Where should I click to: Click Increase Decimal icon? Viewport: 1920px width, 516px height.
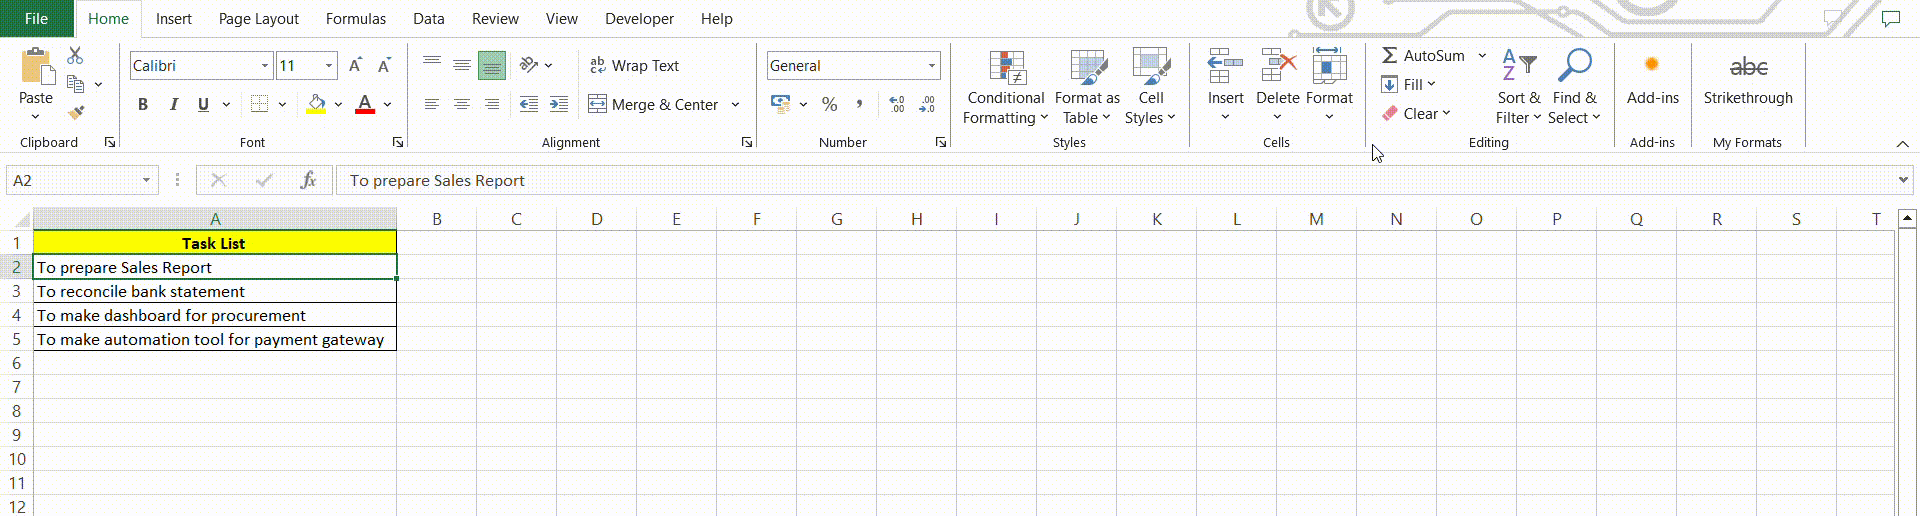(897, 104)
